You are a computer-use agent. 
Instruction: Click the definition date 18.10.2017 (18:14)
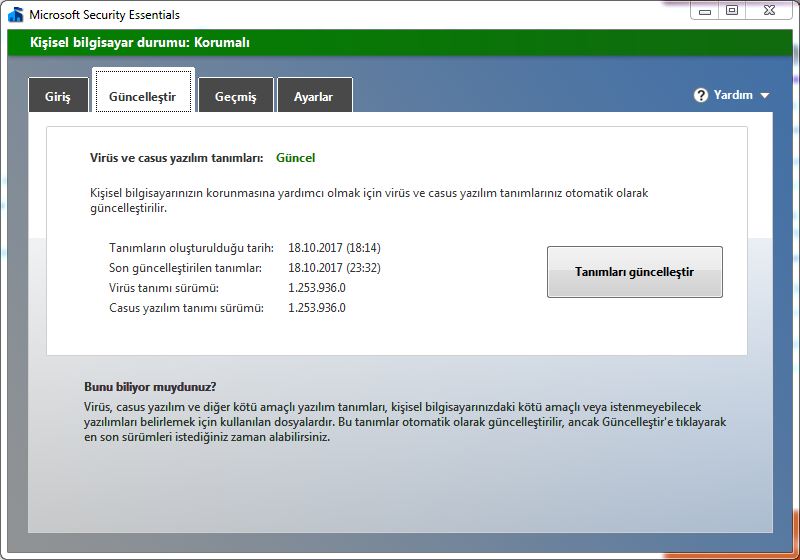pos(334,248)
